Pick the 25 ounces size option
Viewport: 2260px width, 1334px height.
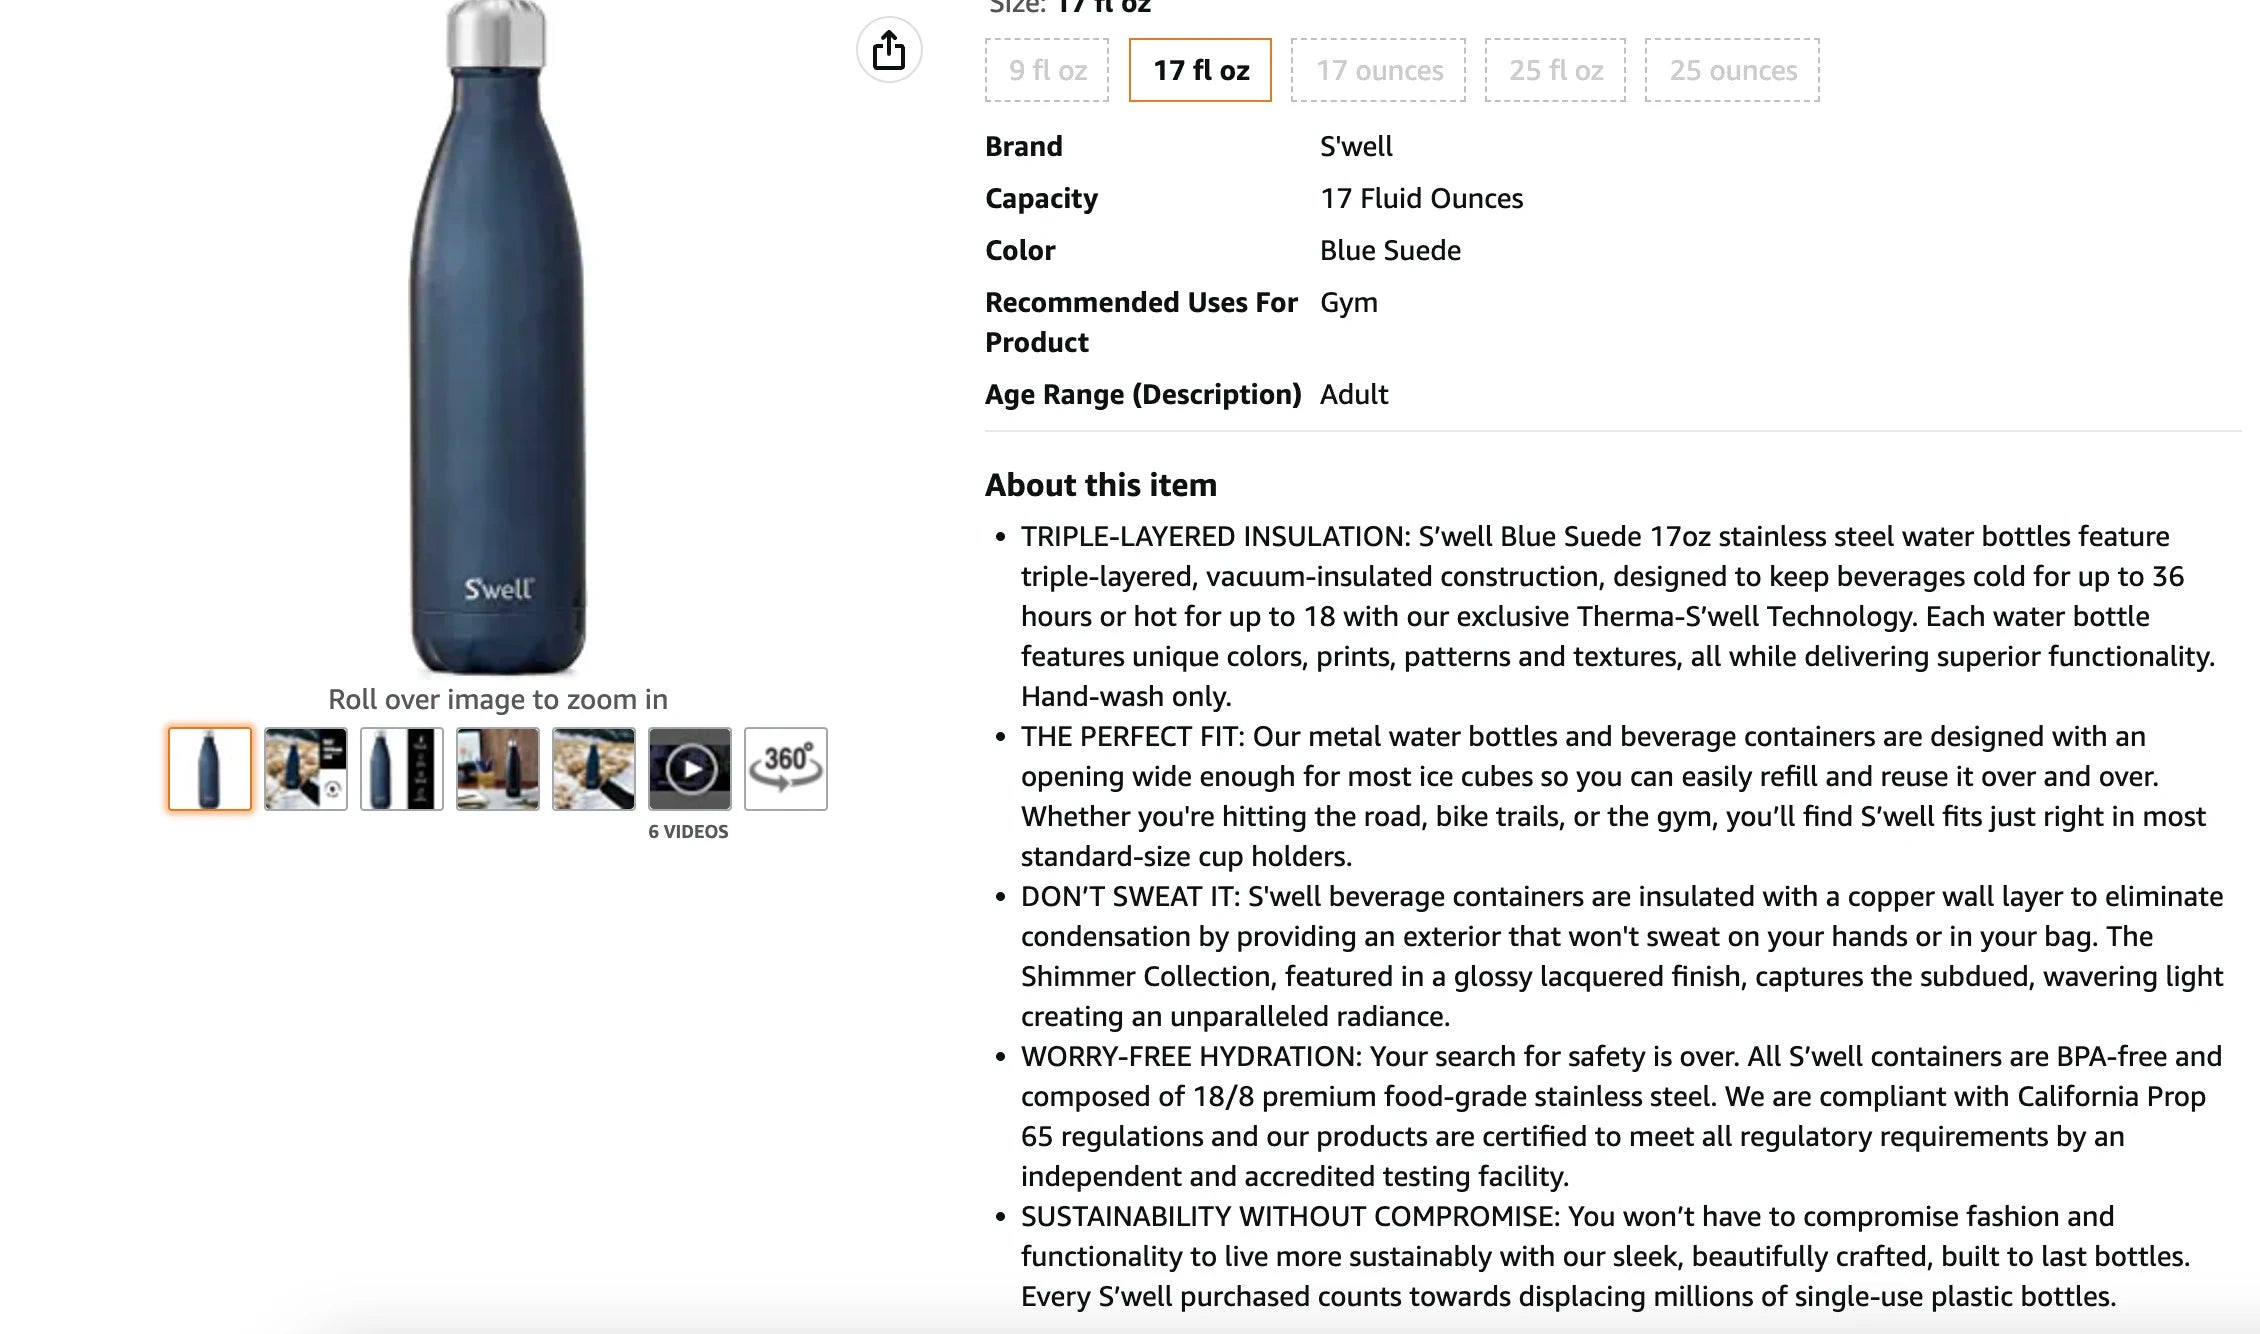pyautogui.click(x=1732, y=70)
